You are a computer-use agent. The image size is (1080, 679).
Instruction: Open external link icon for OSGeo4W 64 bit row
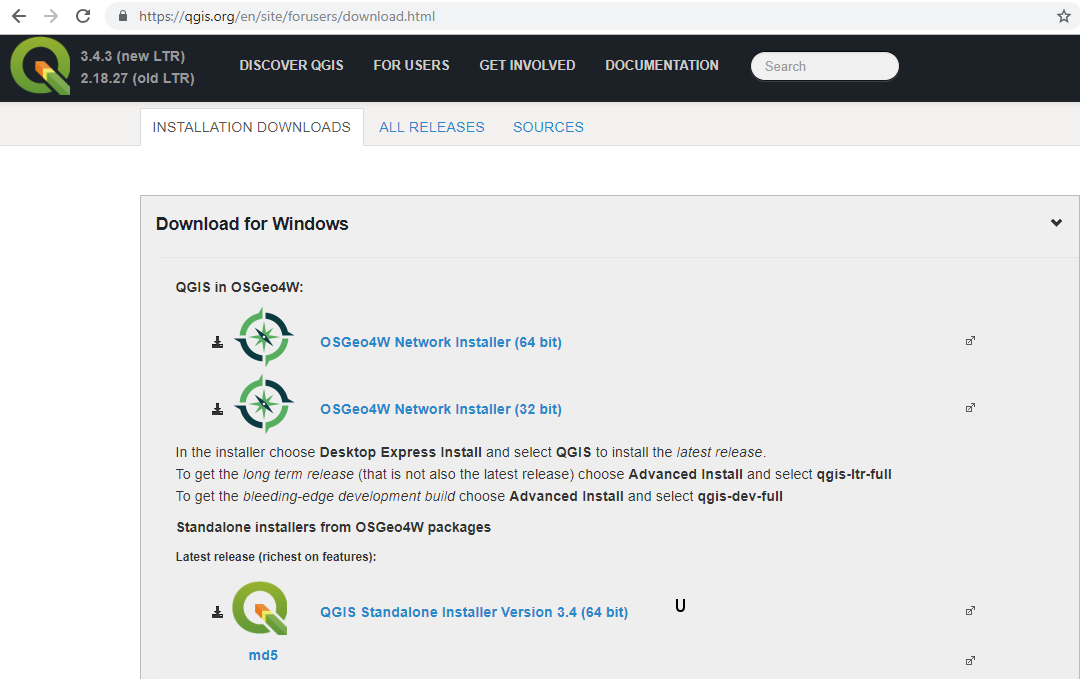coord(970,341)
